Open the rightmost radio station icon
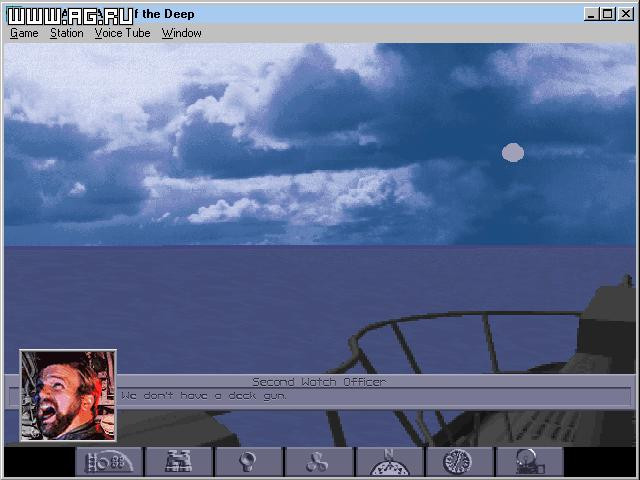Image resolution: width=640 pixels, height=480 pixels. pos(529,461)
